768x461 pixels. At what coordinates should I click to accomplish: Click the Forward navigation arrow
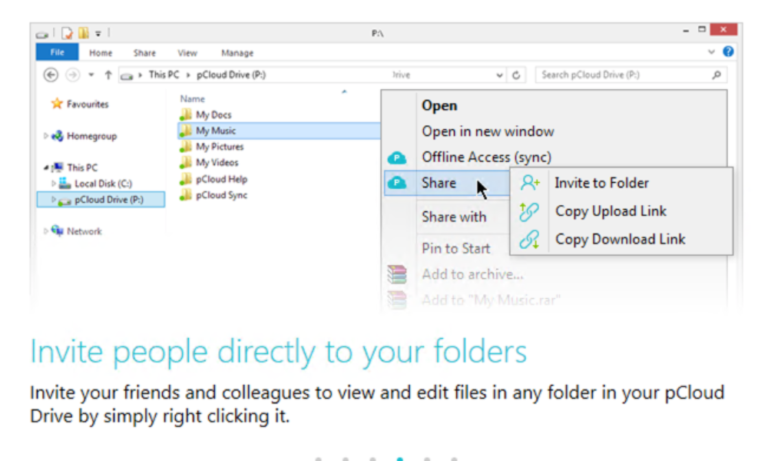tap(72, 75)
